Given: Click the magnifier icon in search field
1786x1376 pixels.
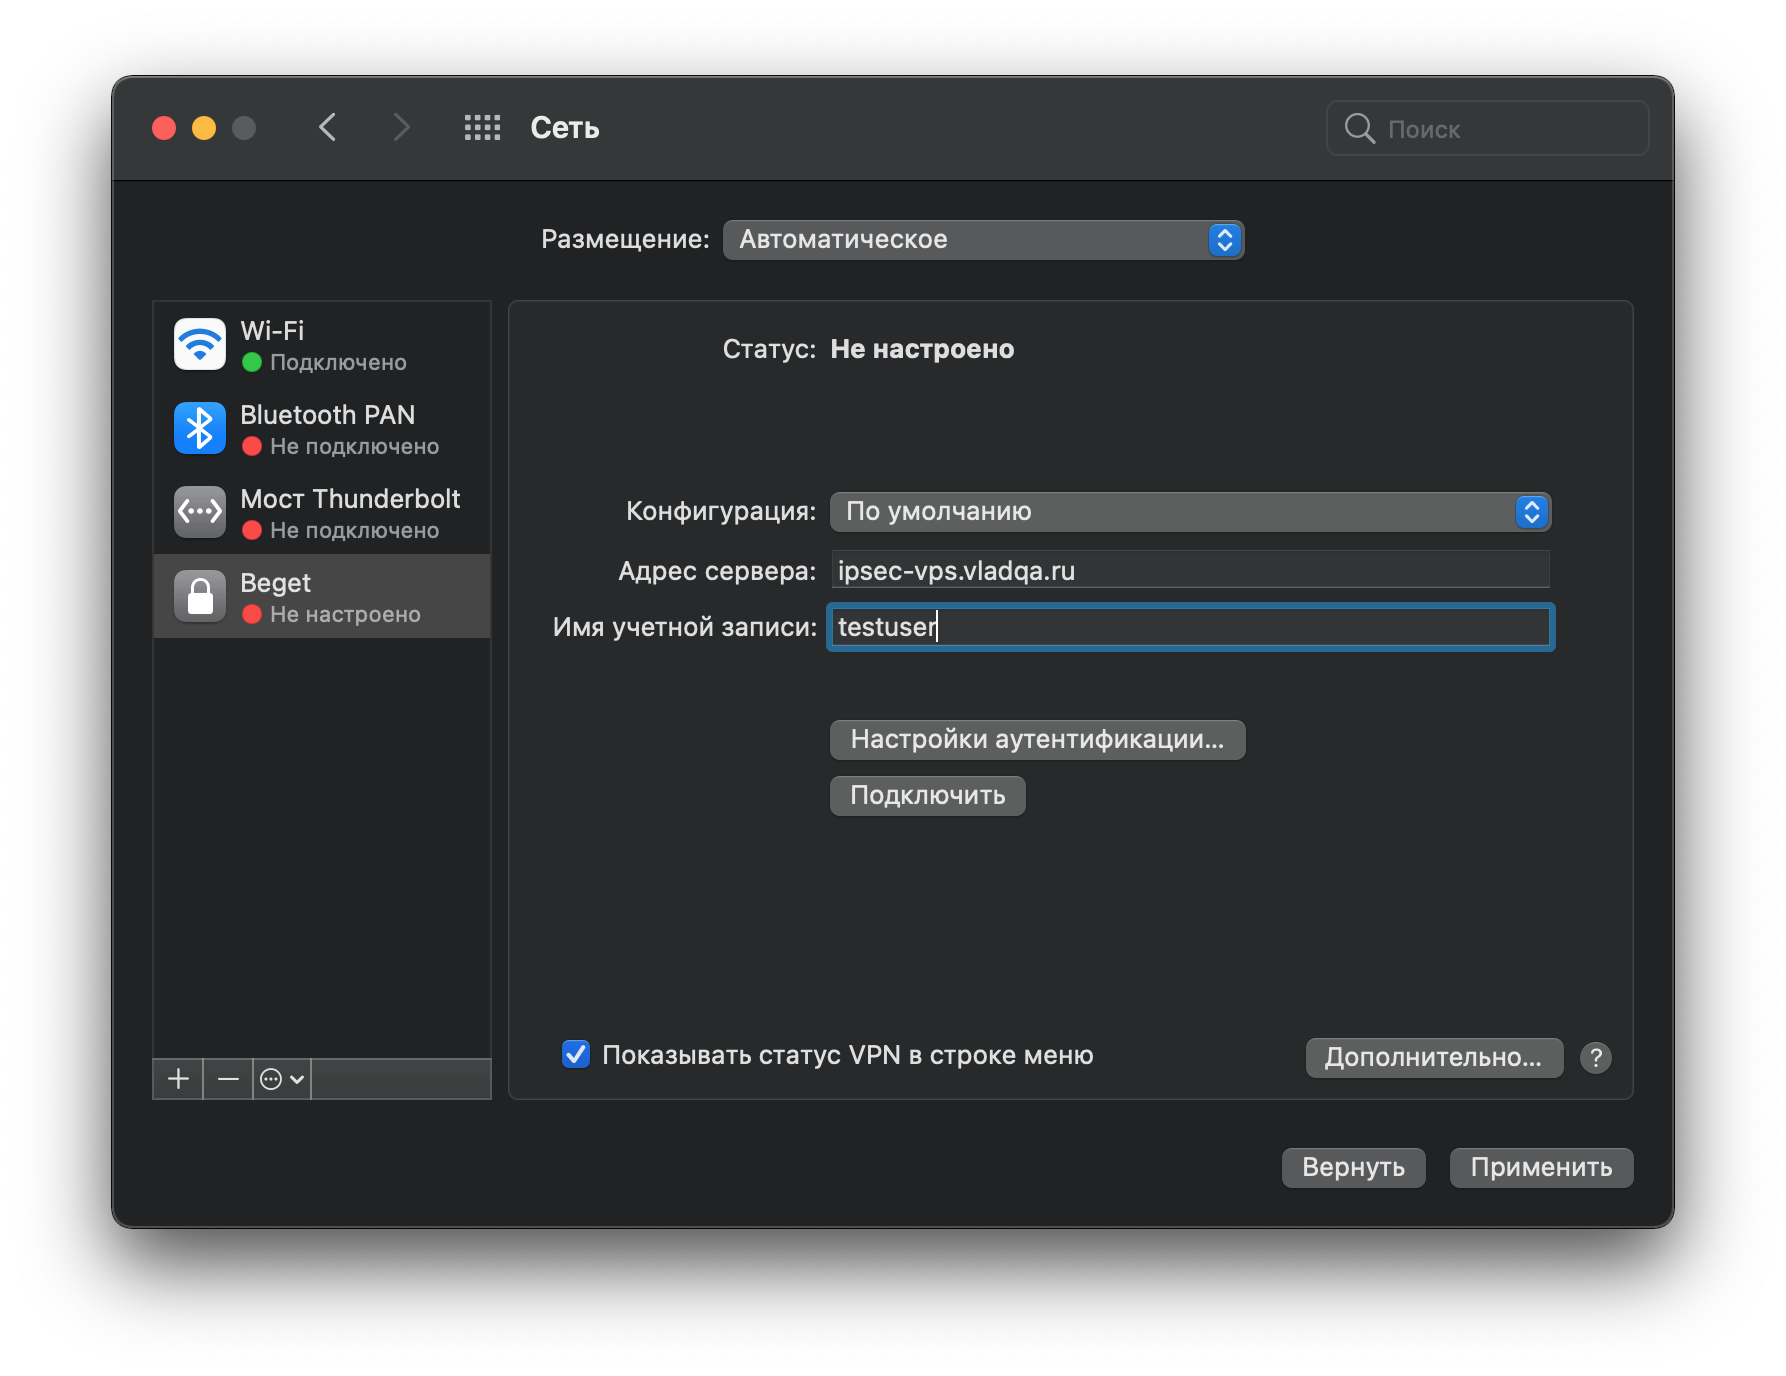Looking at the screenshot, I should (1359, 128).
